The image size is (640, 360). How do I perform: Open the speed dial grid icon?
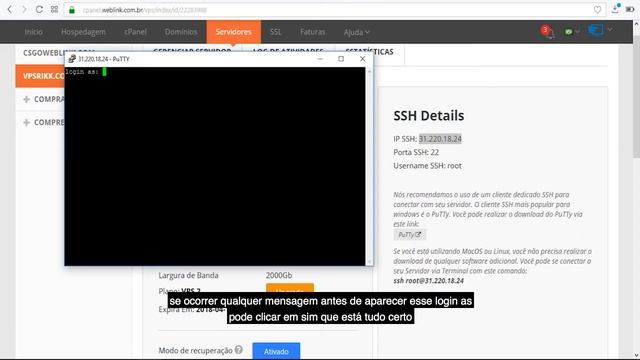pos(54,9)
